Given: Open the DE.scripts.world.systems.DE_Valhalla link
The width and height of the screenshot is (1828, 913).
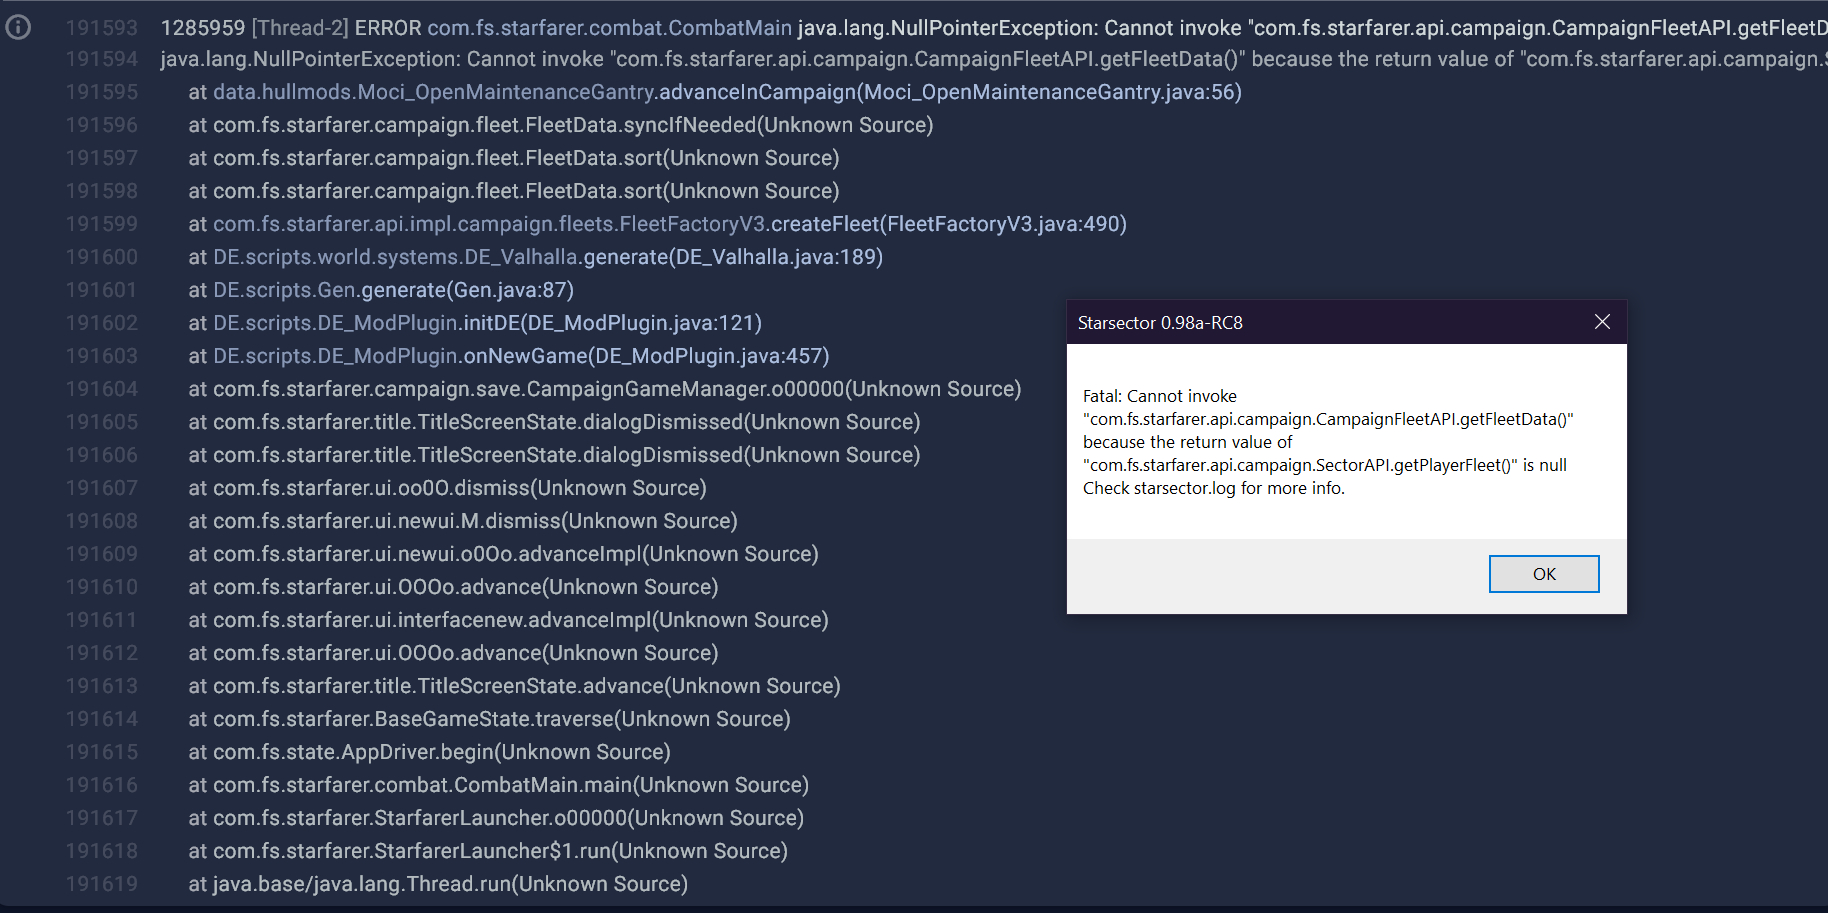Looking at the screenshot, I should pos(396,257).
